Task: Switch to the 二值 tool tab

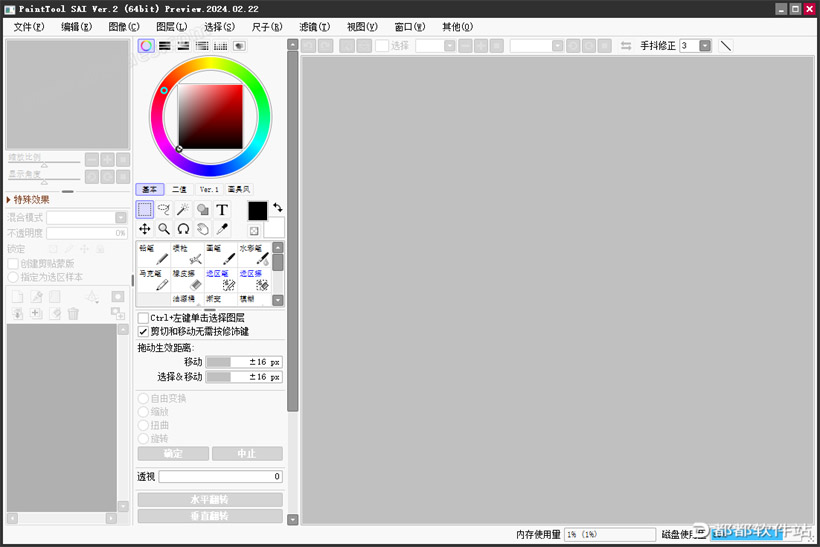Action: [x=179, y=189]
